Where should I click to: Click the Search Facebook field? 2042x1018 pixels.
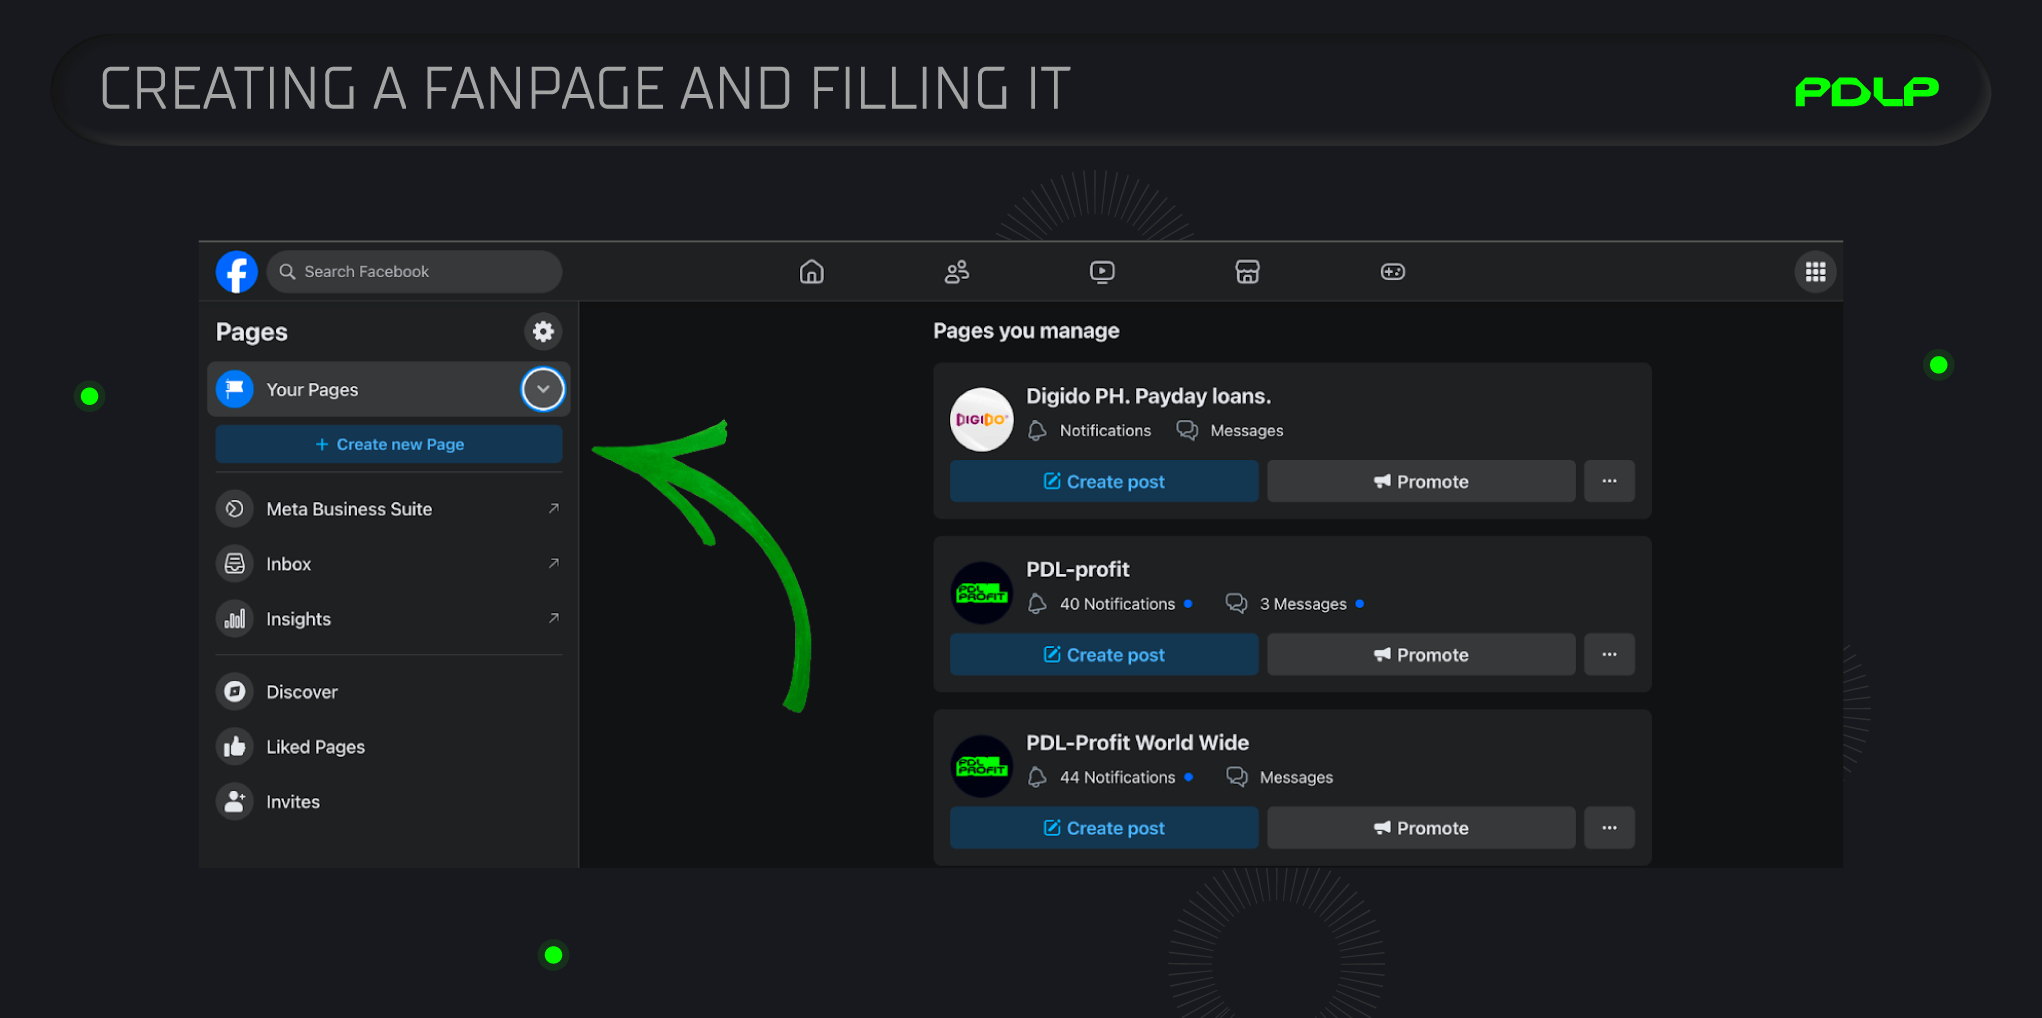pyautogui.click(x=414, y=272)
